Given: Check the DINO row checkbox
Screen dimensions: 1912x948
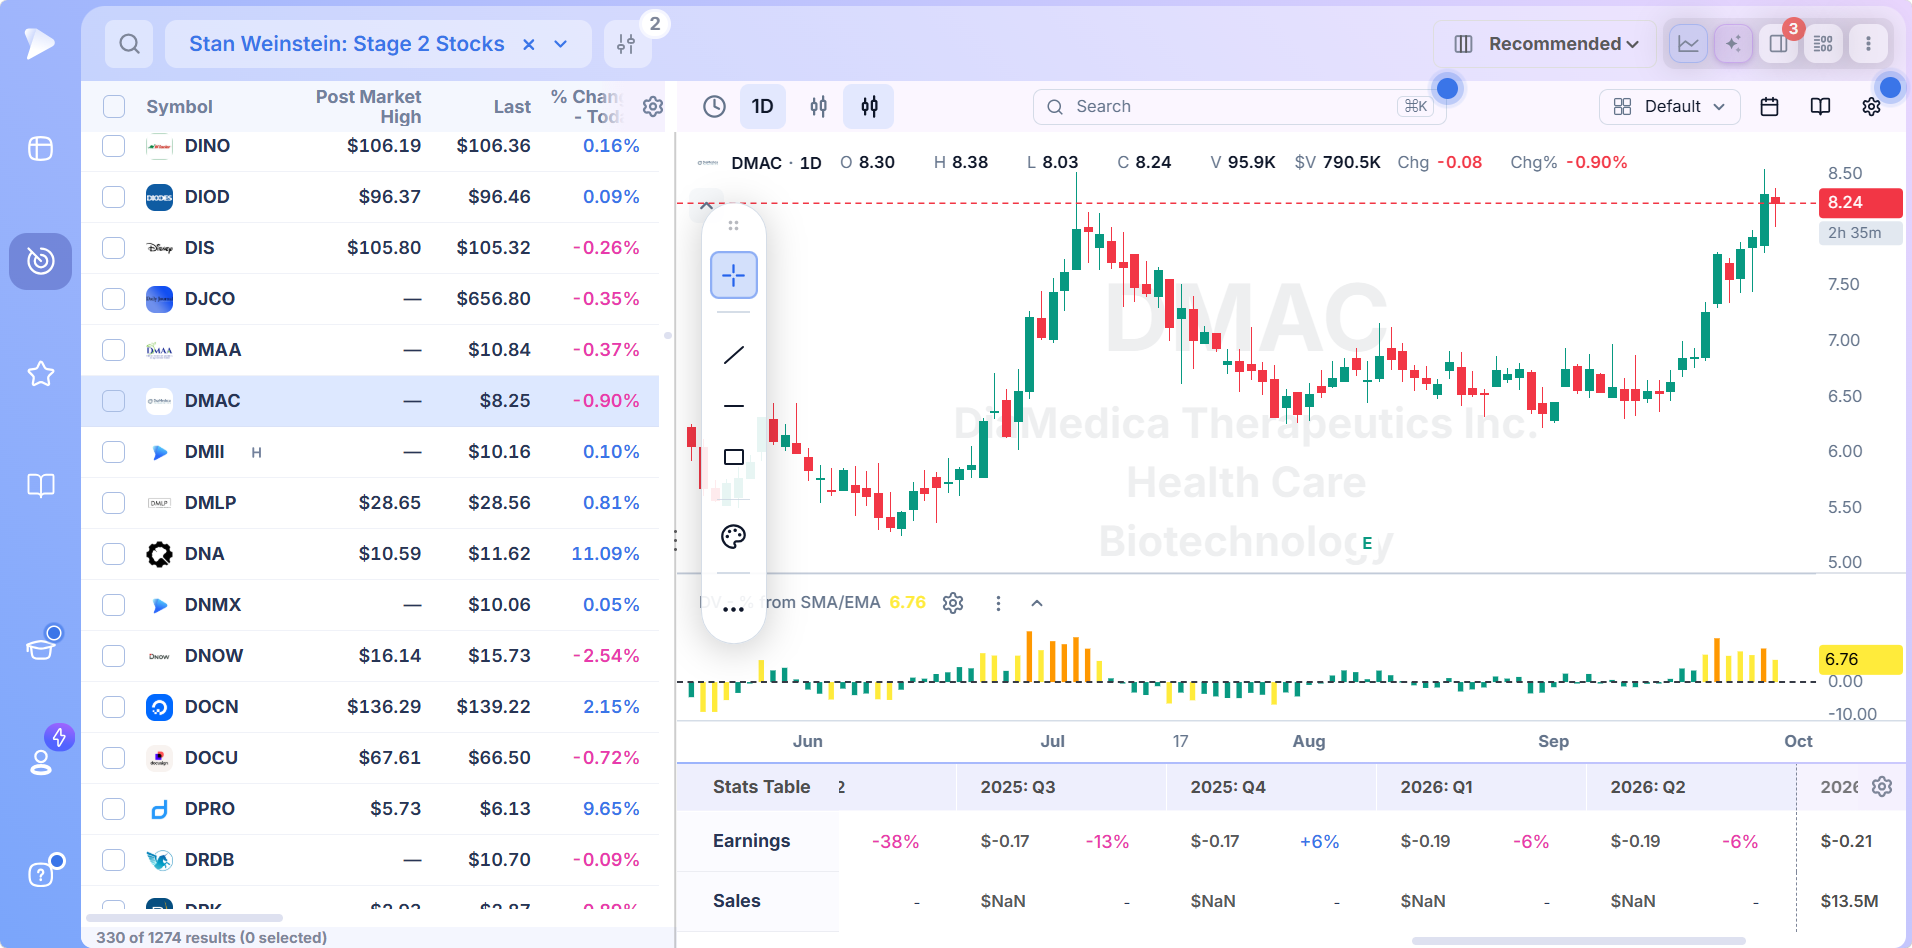Looking at the screenshot, I should pos(114,146).
